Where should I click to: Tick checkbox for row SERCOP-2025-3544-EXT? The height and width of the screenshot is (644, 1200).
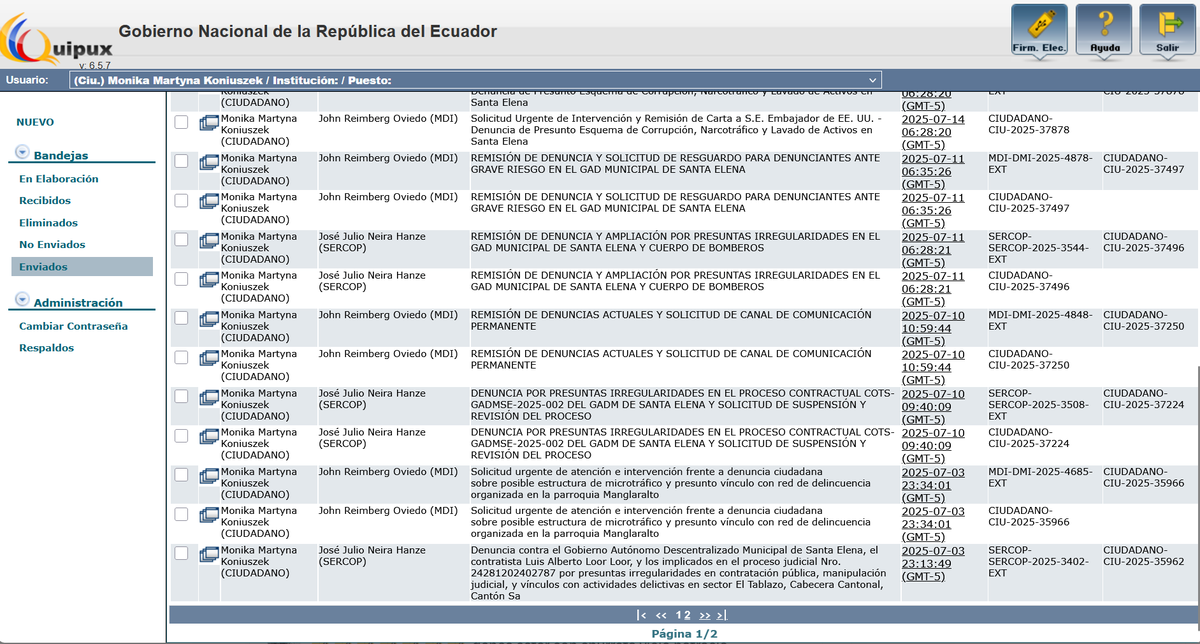(x=181, y=239)
